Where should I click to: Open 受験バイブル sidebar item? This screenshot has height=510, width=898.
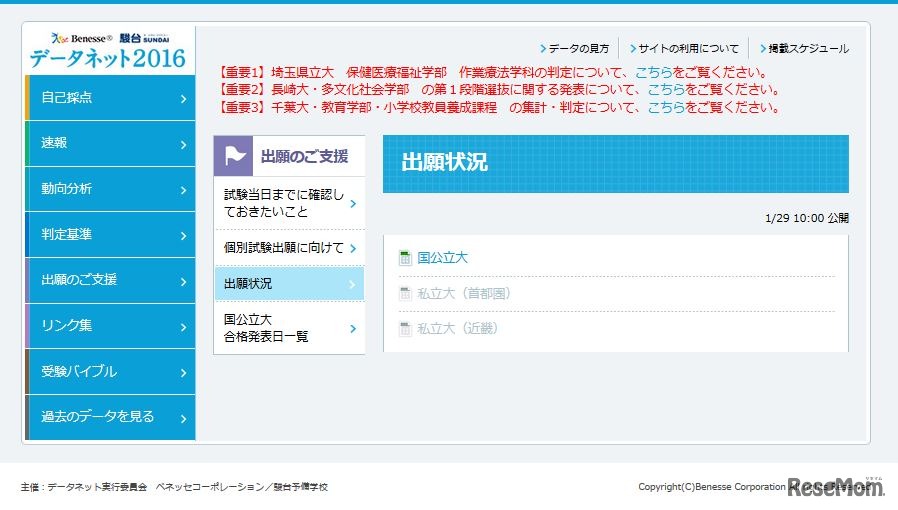[108, 372]
